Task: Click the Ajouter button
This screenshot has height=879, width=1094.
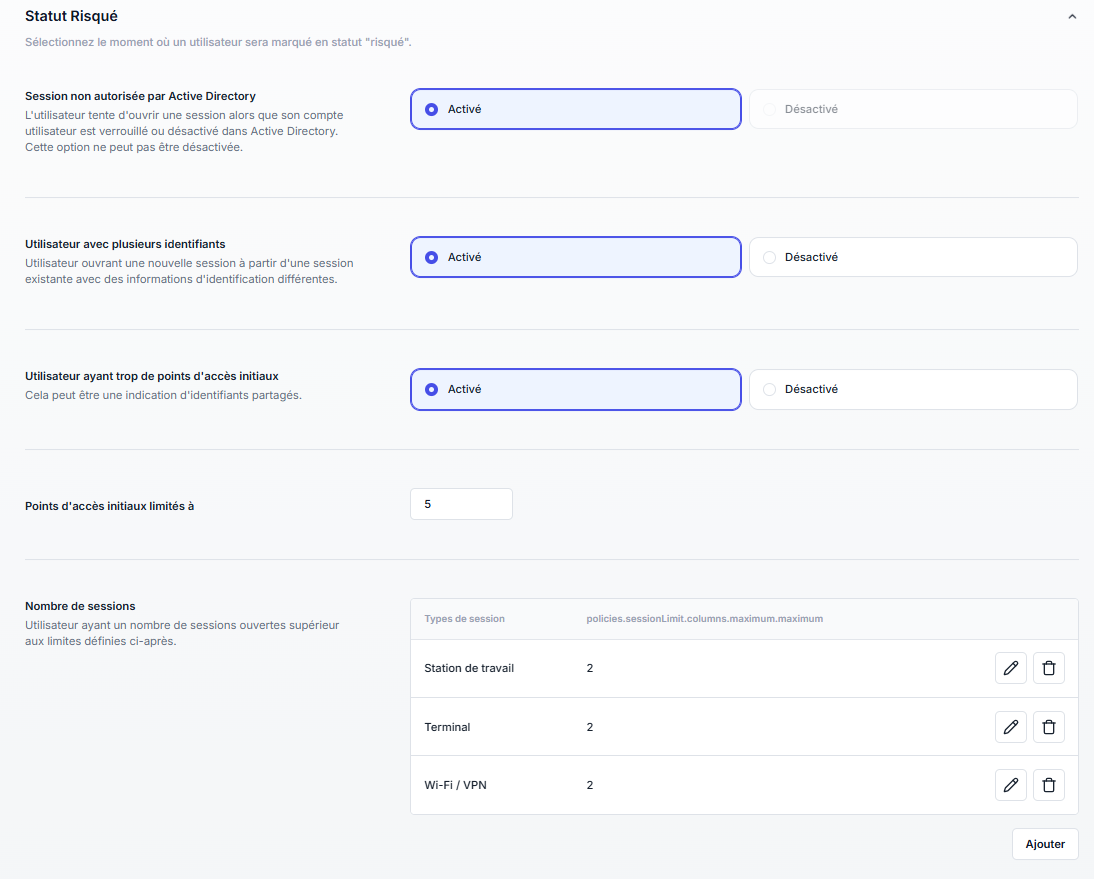Action: 1045,844
